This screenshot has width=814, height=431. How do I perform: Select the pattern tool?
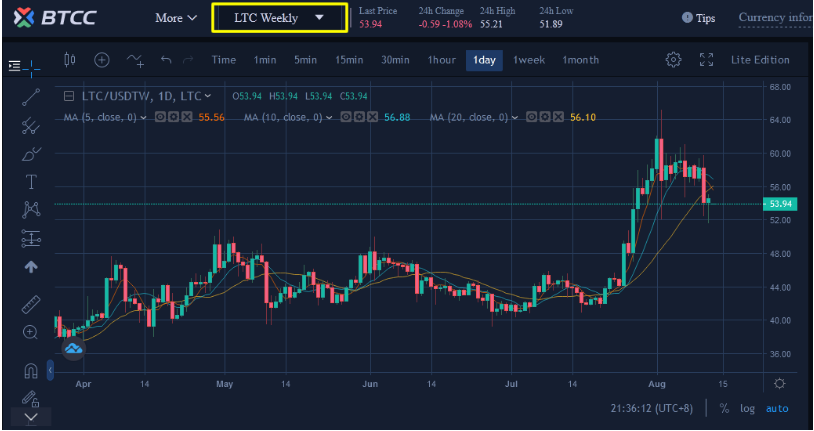click(31, 209)
